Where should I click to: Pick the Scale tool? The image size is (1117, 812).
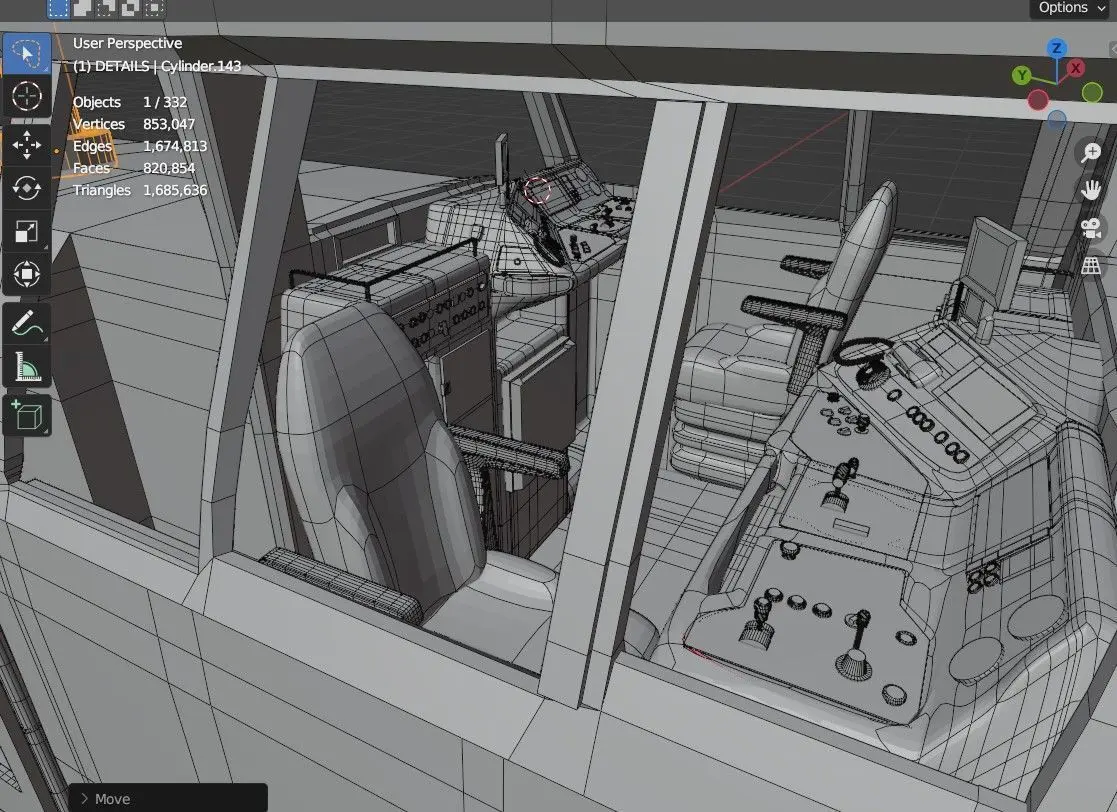tap(27, 231)
